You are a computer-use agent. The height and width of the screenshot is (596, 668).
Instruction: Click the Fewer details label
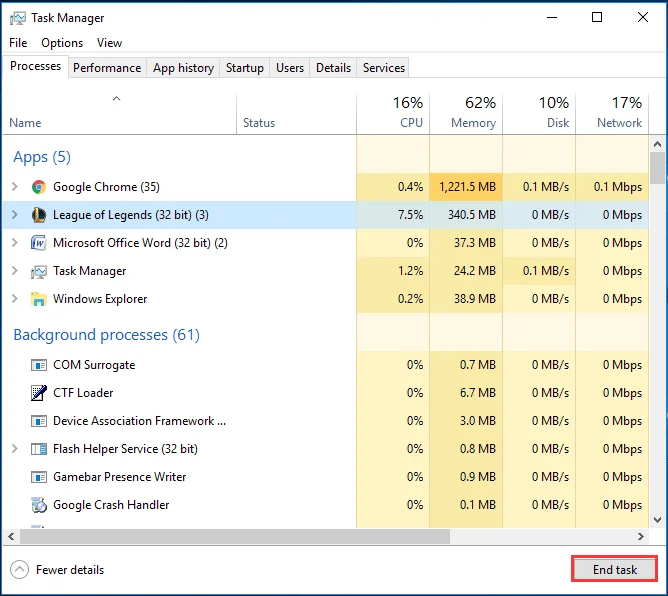70,570
